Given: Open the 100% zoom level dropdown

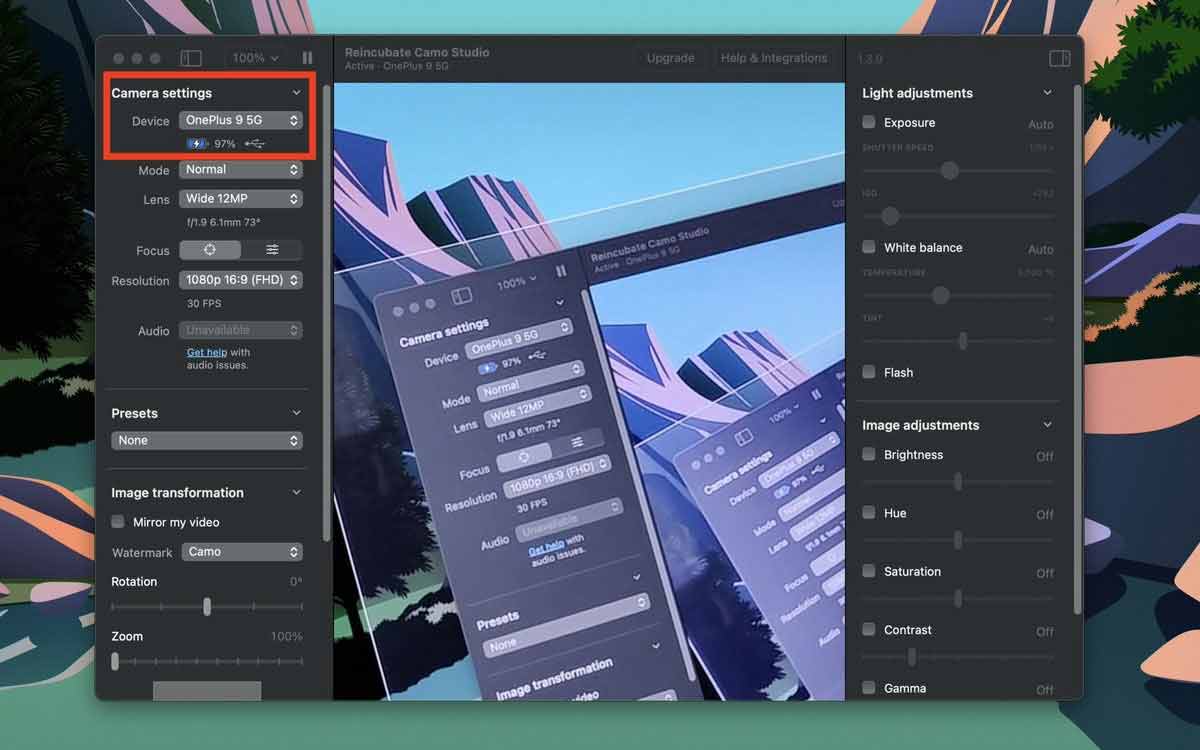Looking at the screenshot, I should pyautogui.click(x=256, y=59).
